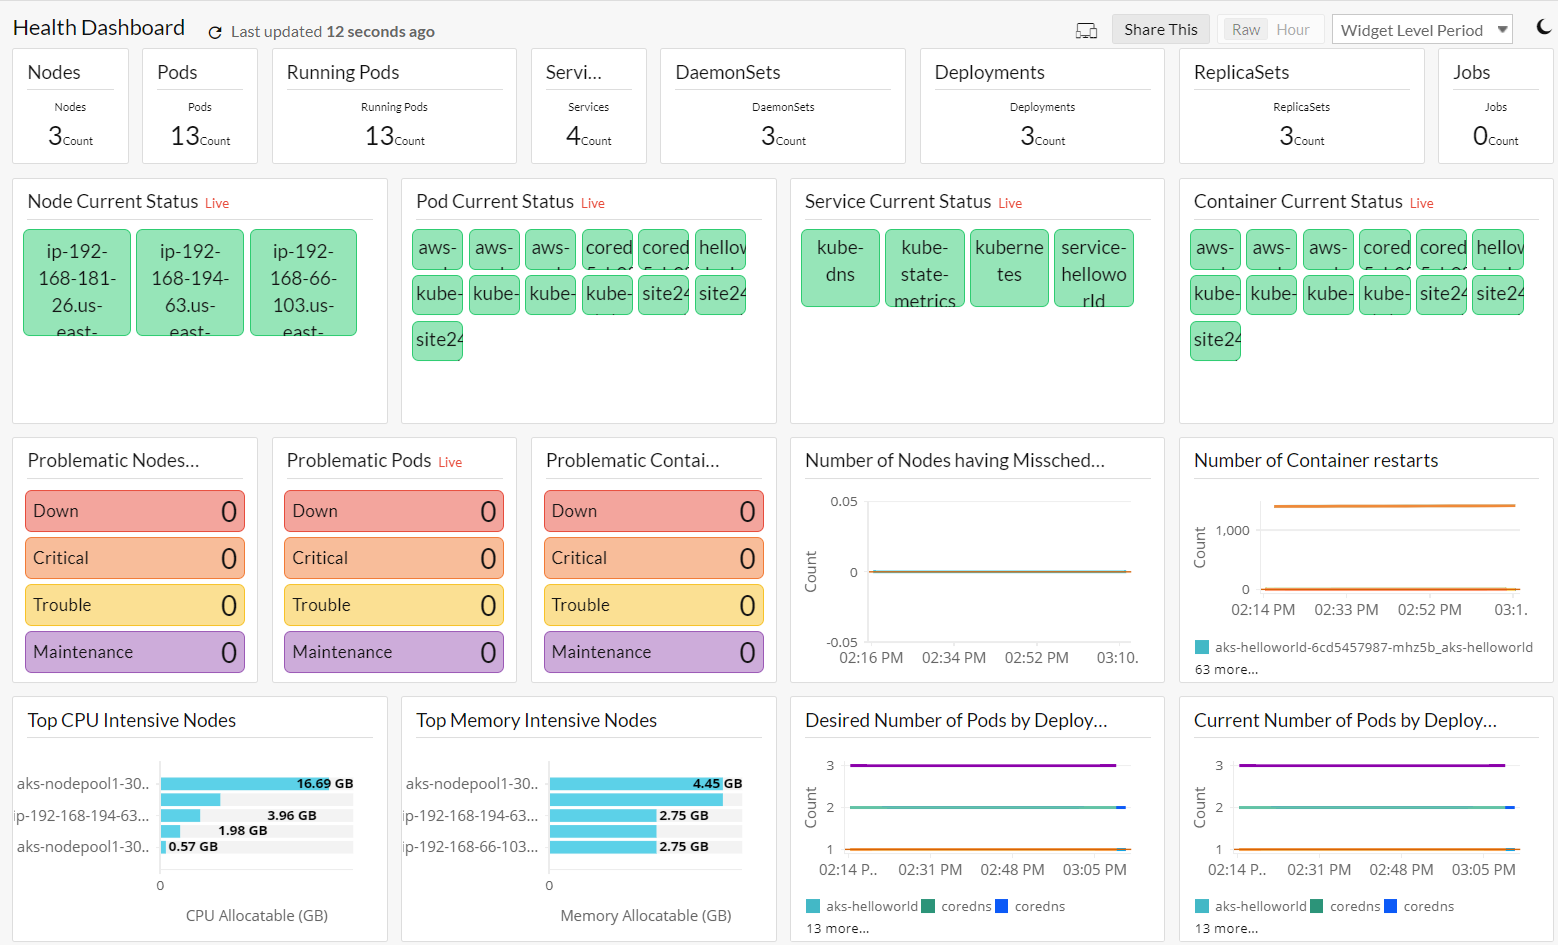
Task: Toggle dark mode with the moon icon
Action: [x=1543, y=28]
